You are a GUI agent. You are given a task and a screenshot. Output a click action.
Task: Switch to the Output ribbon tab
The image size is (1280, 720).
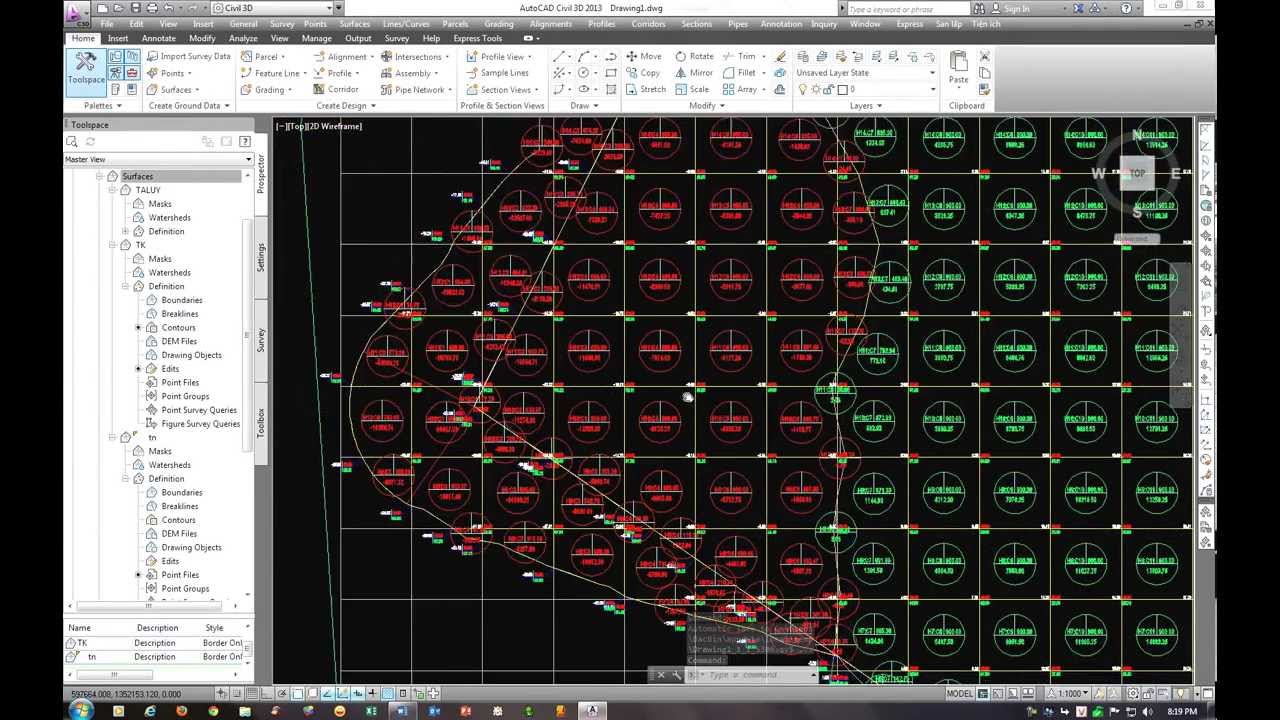pyautogui.click(x=357, y=39)
